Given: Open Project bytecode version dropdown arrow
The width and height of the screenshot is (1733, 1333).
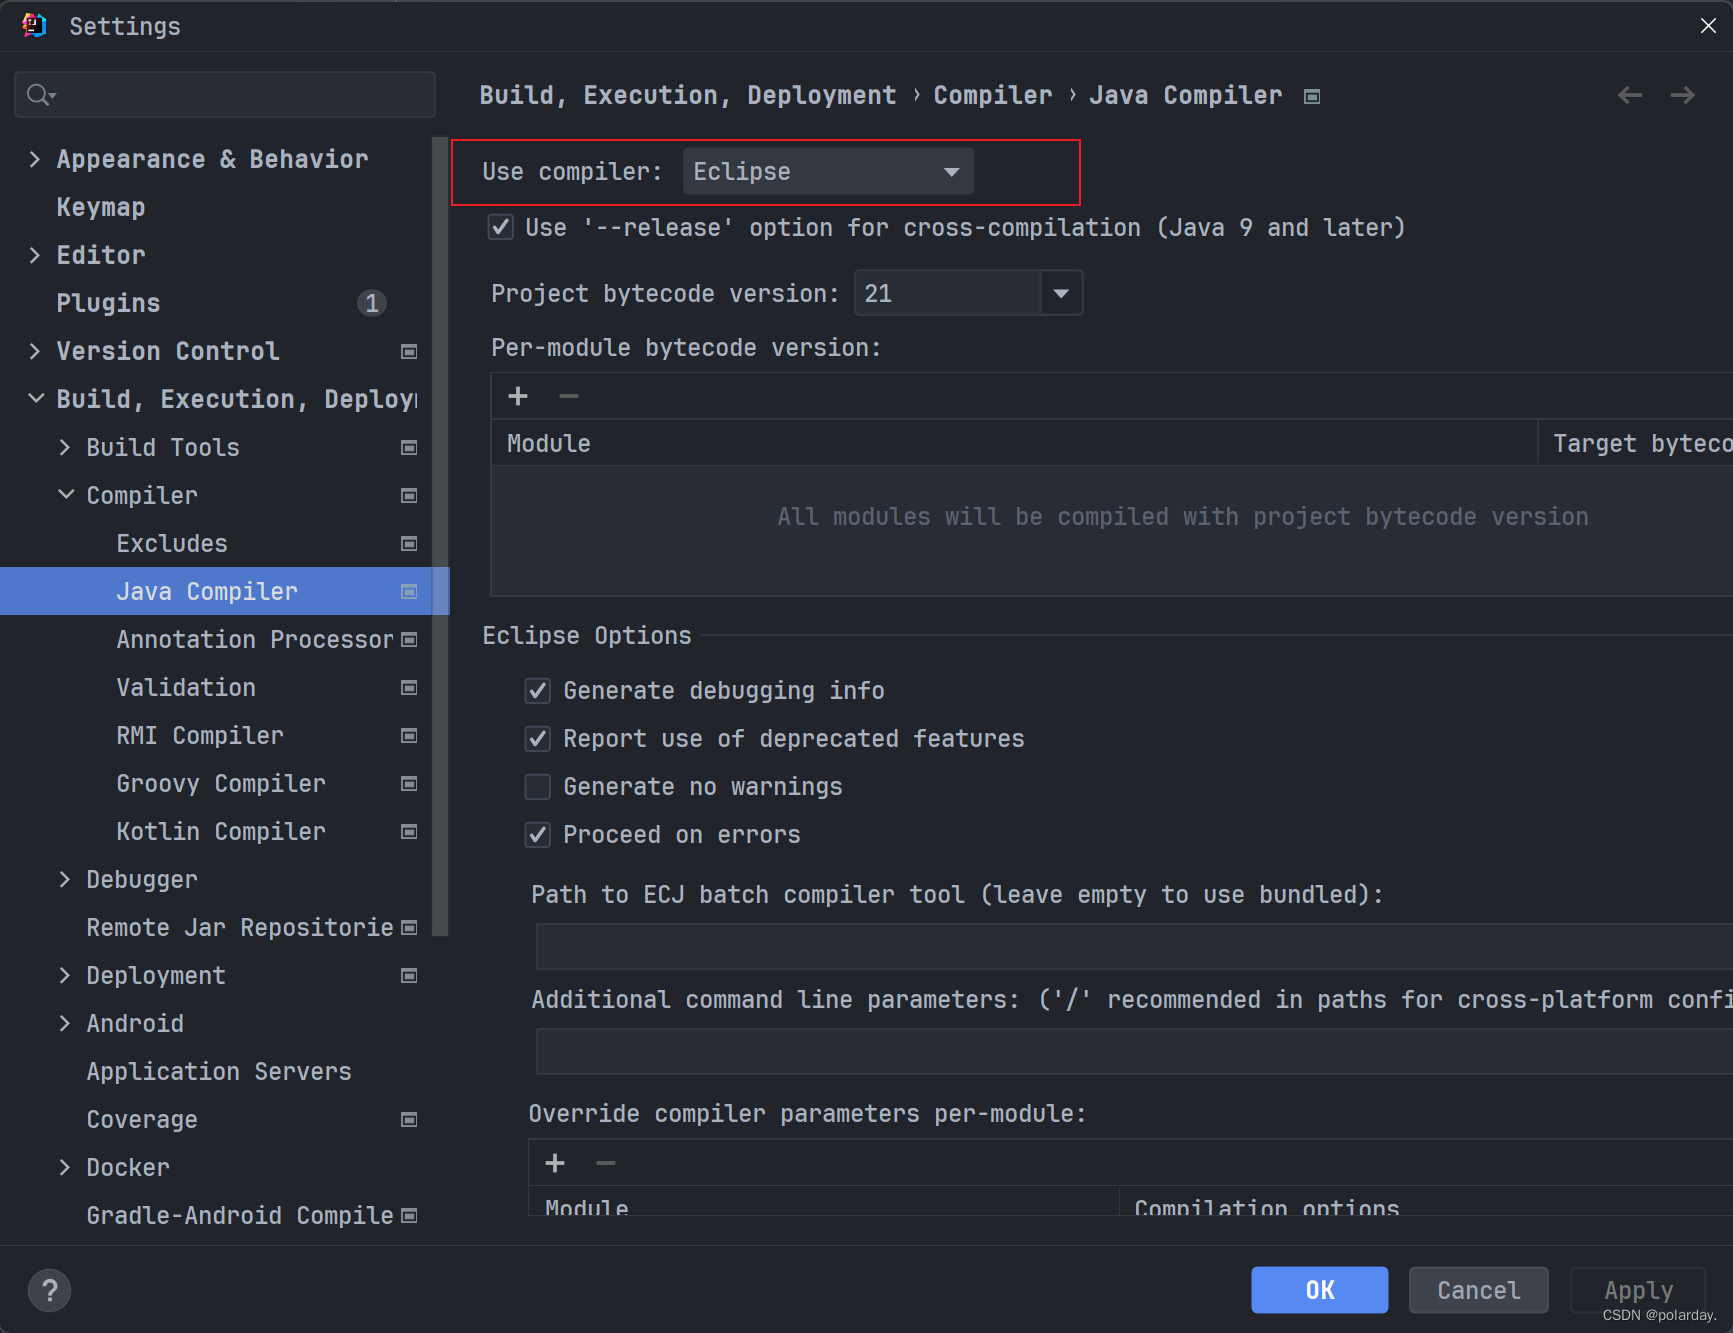Looking at the screenshot, I should pos(1061,293).
